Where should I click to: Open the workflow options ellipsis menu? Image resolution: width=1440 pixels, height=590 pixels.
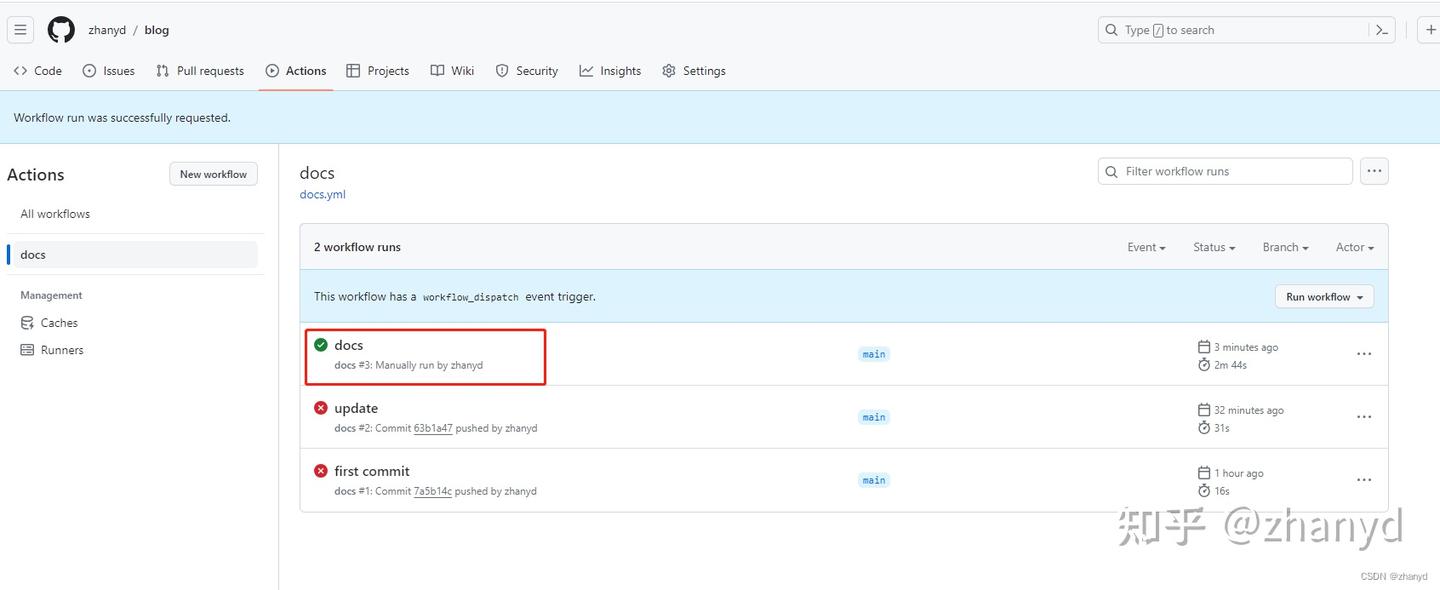1374,170
